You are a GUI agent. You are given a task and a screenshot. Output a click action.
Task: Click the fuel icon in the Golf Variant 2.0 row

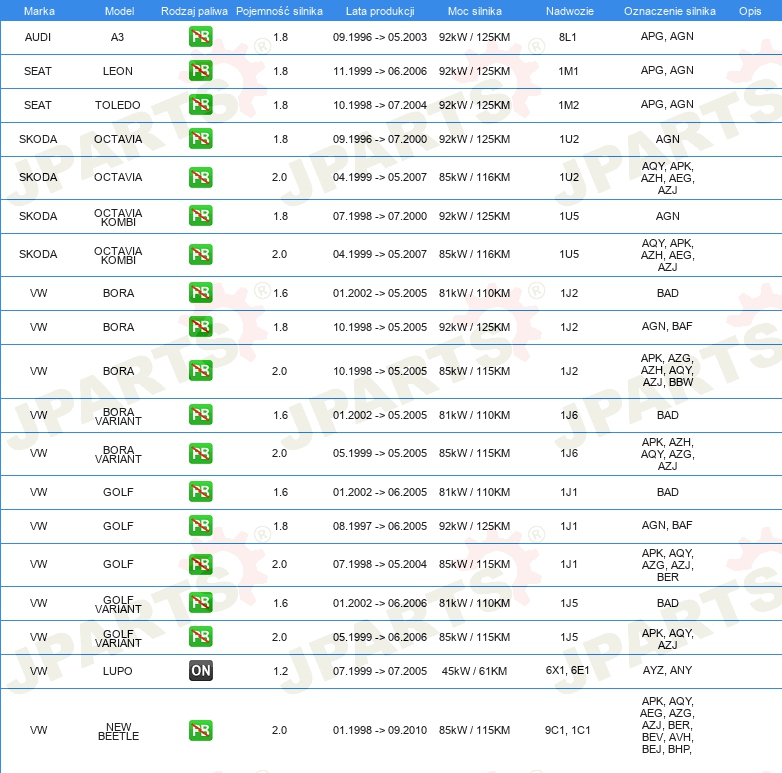coord(200,637)
